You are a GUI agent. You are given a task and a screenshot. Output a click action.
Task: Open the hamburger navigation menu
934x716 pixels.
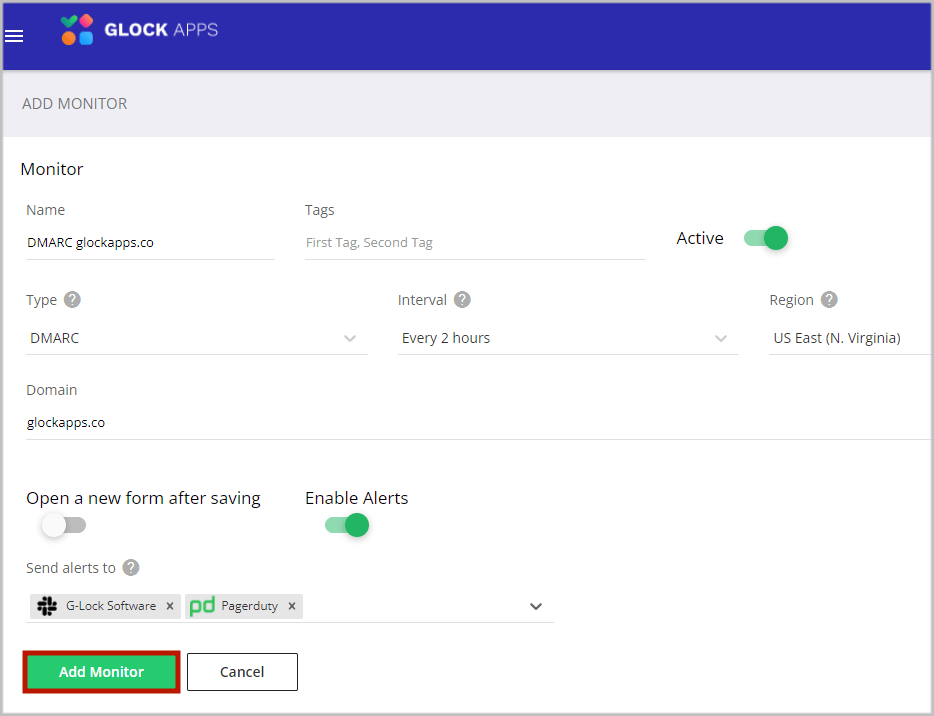coord(14,36)
